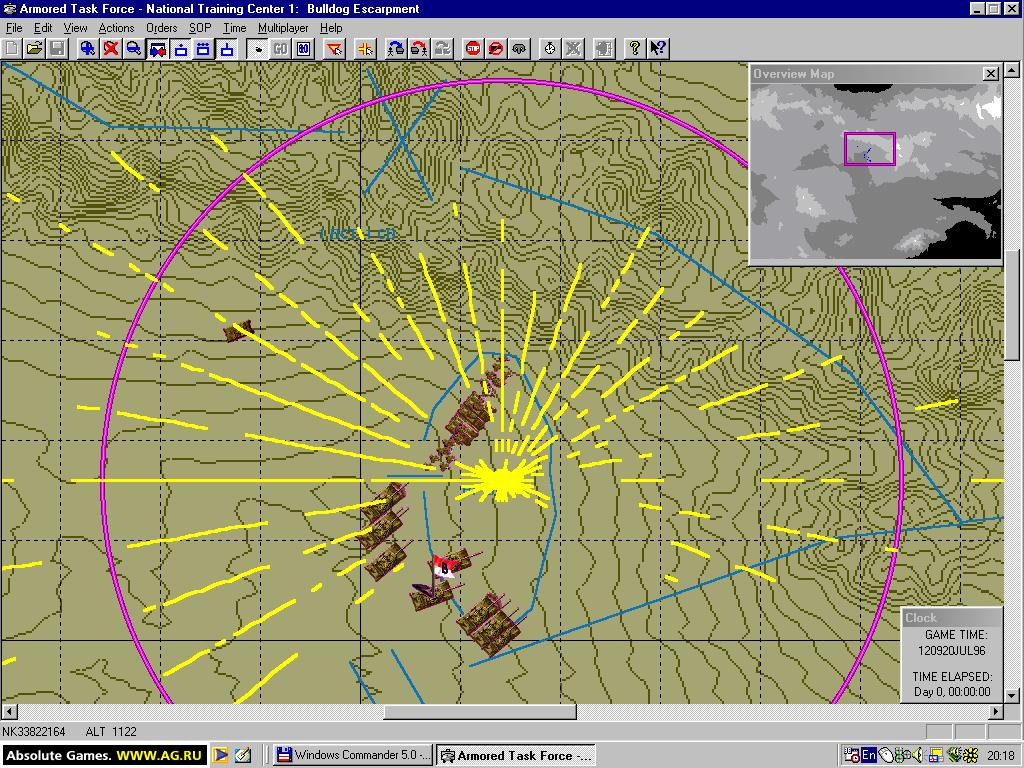Click the blue arrow mount troops icon
This screenshot has height=768, width=1024.
click(x=396, y=48)
